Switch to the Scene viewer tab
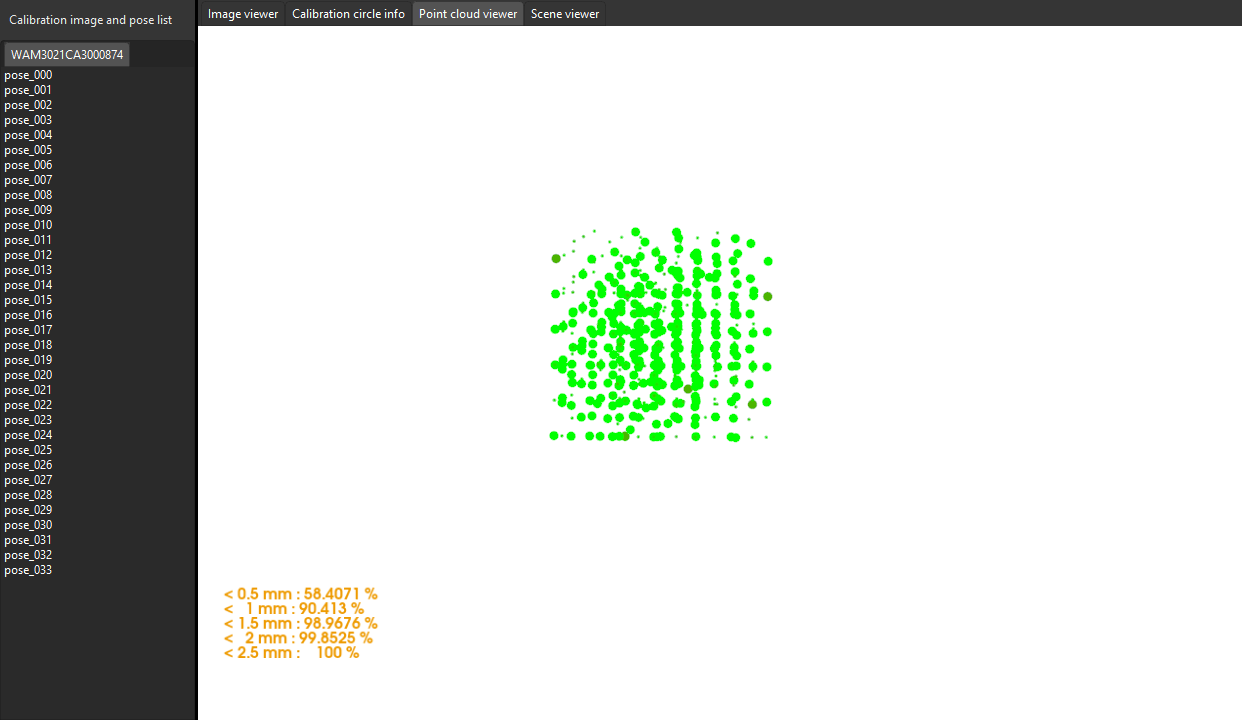The height and width of the screenshot is (720, 1242). [x=564, y=13]
